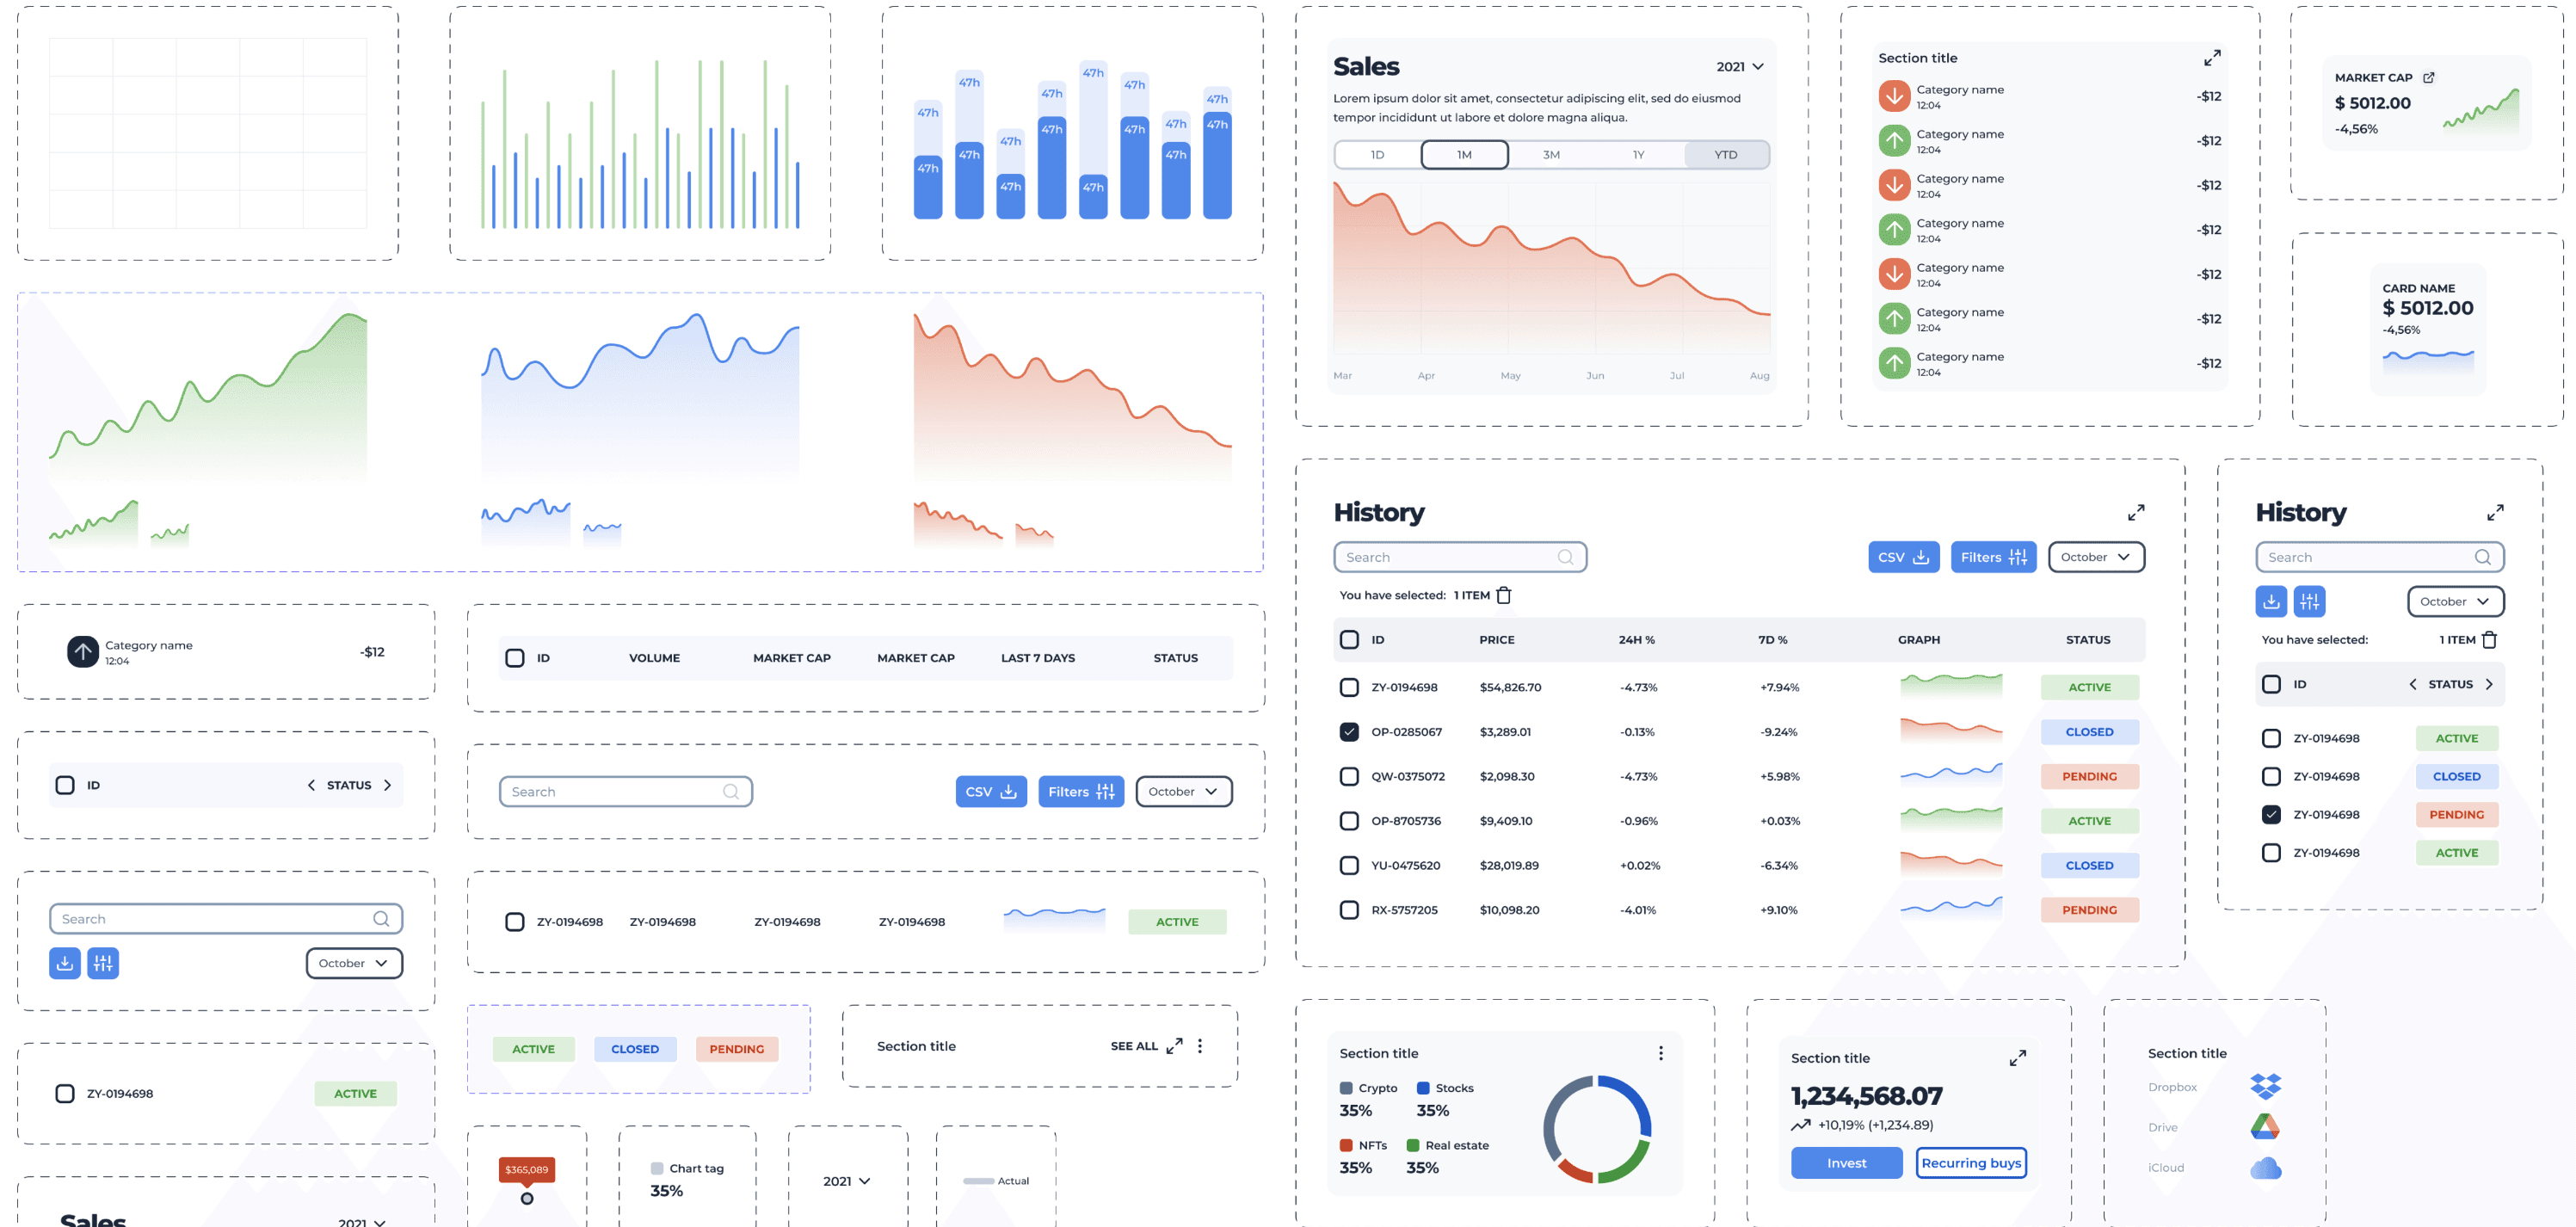The image size is (2576, 1227).
Task: Expand the large History table panel
Action: coord(2136,512)
